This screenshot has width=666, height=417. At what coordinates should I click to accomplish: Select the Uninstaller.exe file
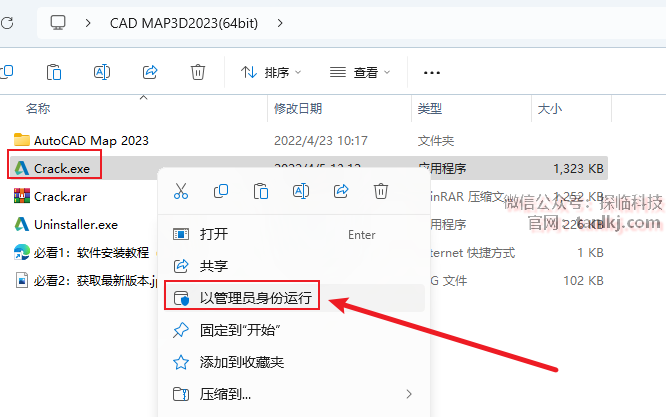[x=76, y=225]
